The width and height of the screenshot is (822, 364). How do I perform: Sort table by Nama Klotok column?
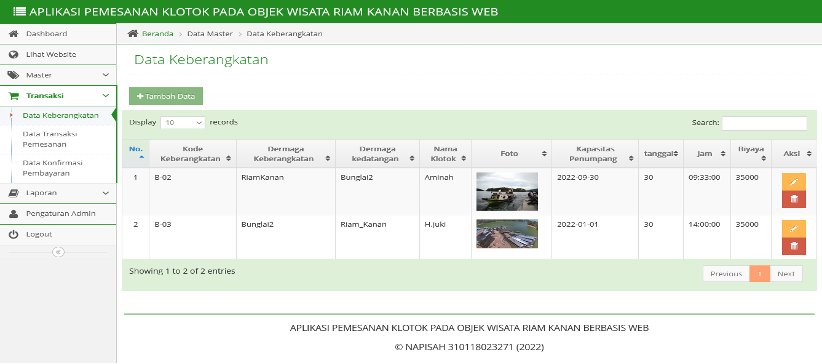click(x=445, y=154)
